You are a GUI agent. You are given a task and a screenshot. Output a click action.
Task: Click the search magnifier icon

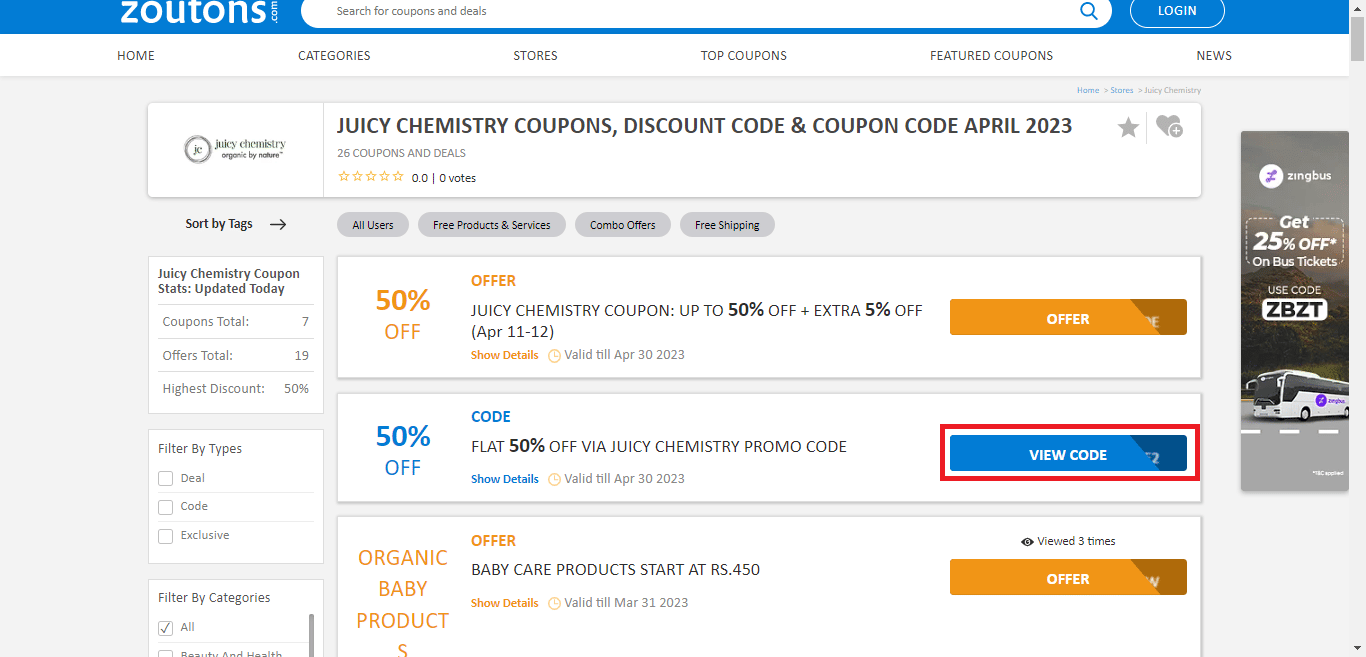[1088, 13]
